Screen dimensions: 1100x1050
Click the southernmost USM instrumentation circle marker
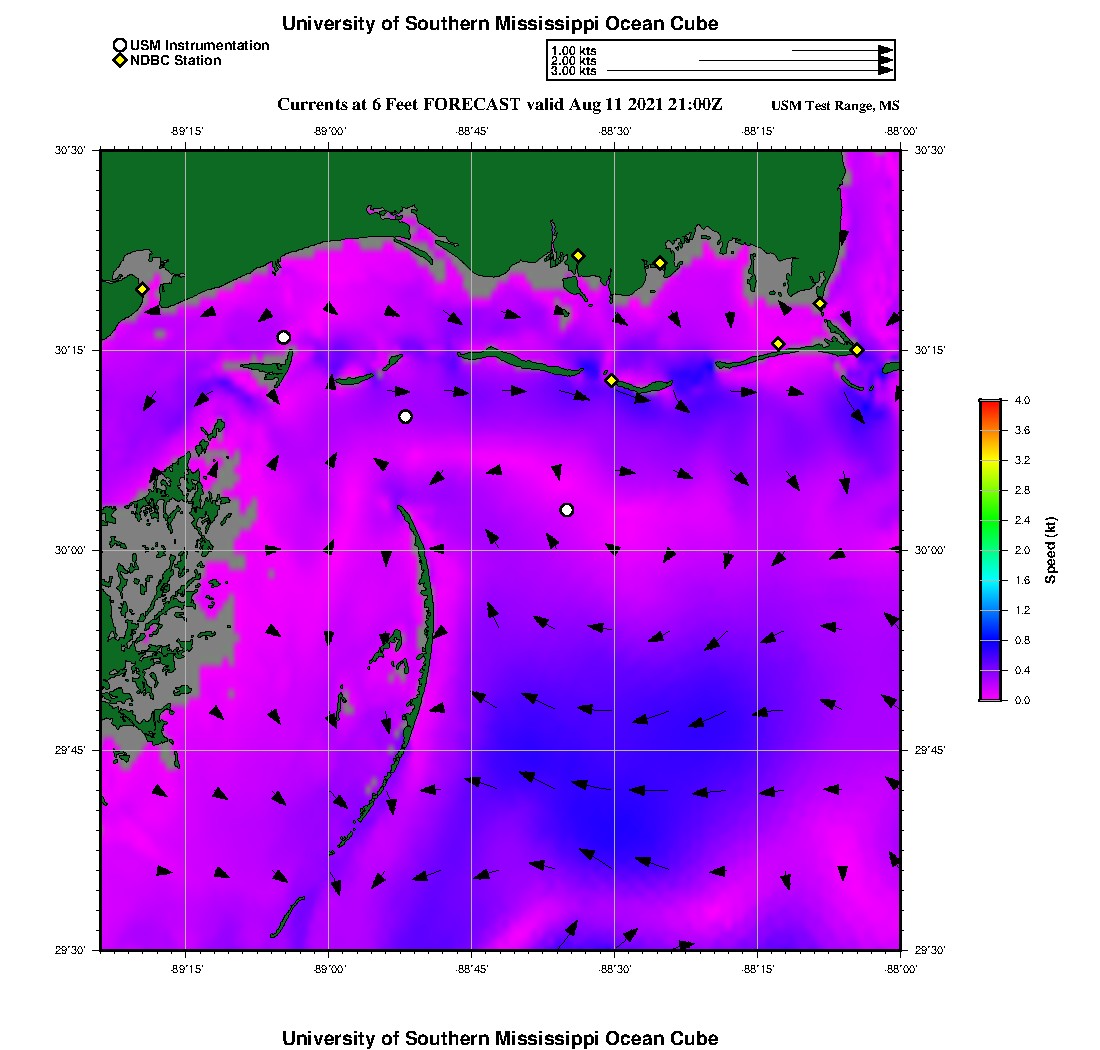click(x=567, y=510)
